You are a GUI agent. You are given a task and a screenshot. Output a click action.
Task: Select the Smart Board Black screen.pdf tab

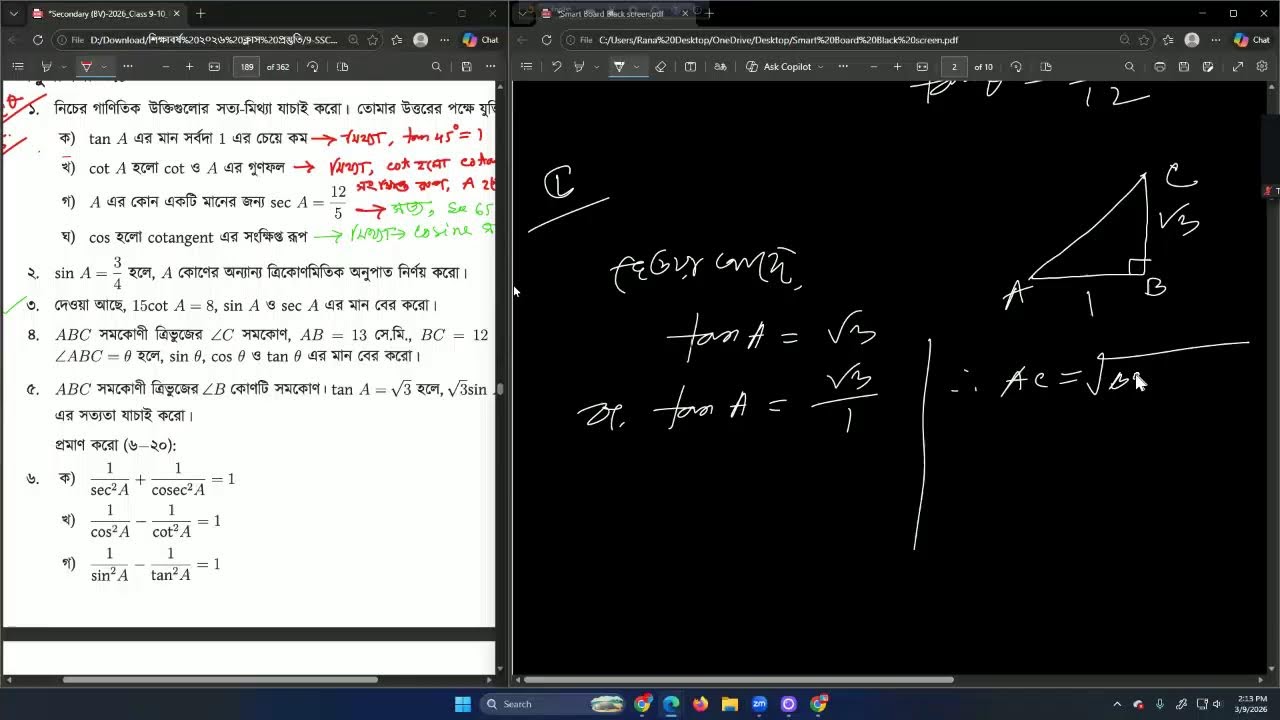pyautogui.click(x=618, y=13)
